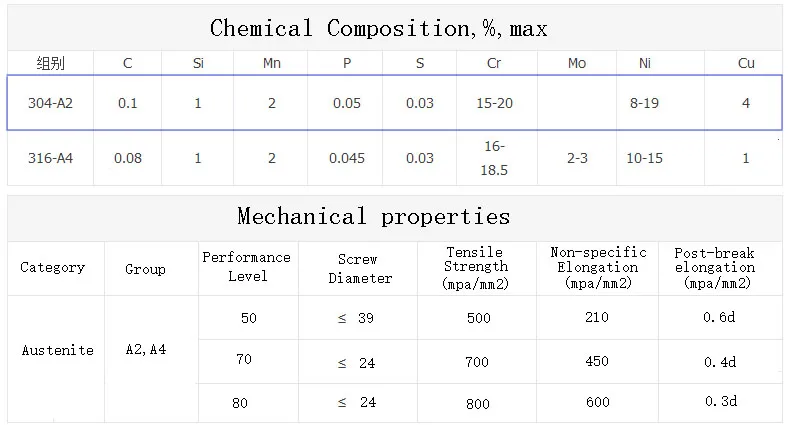
Task: Click the Tensile Strength column header
Action: pyautogui.click(x=477, y=268)
